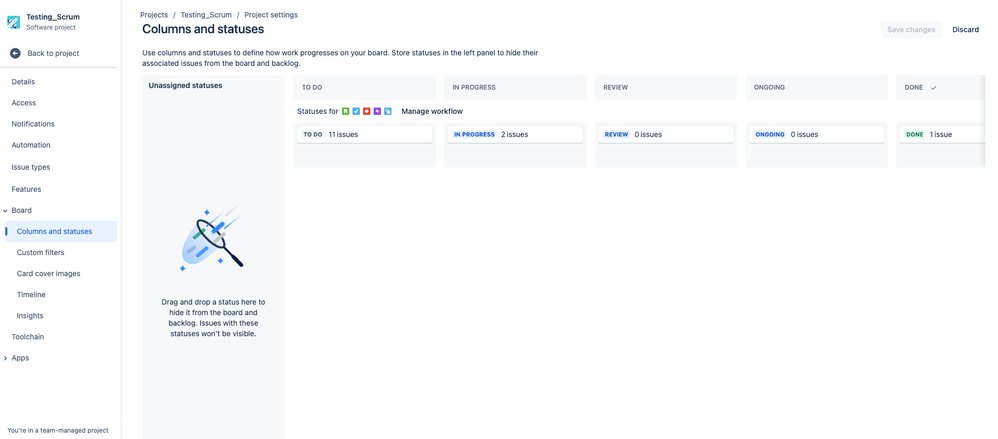Click the ONGOING column header
The width and height of the screenshot is (998, 439).
817,88
